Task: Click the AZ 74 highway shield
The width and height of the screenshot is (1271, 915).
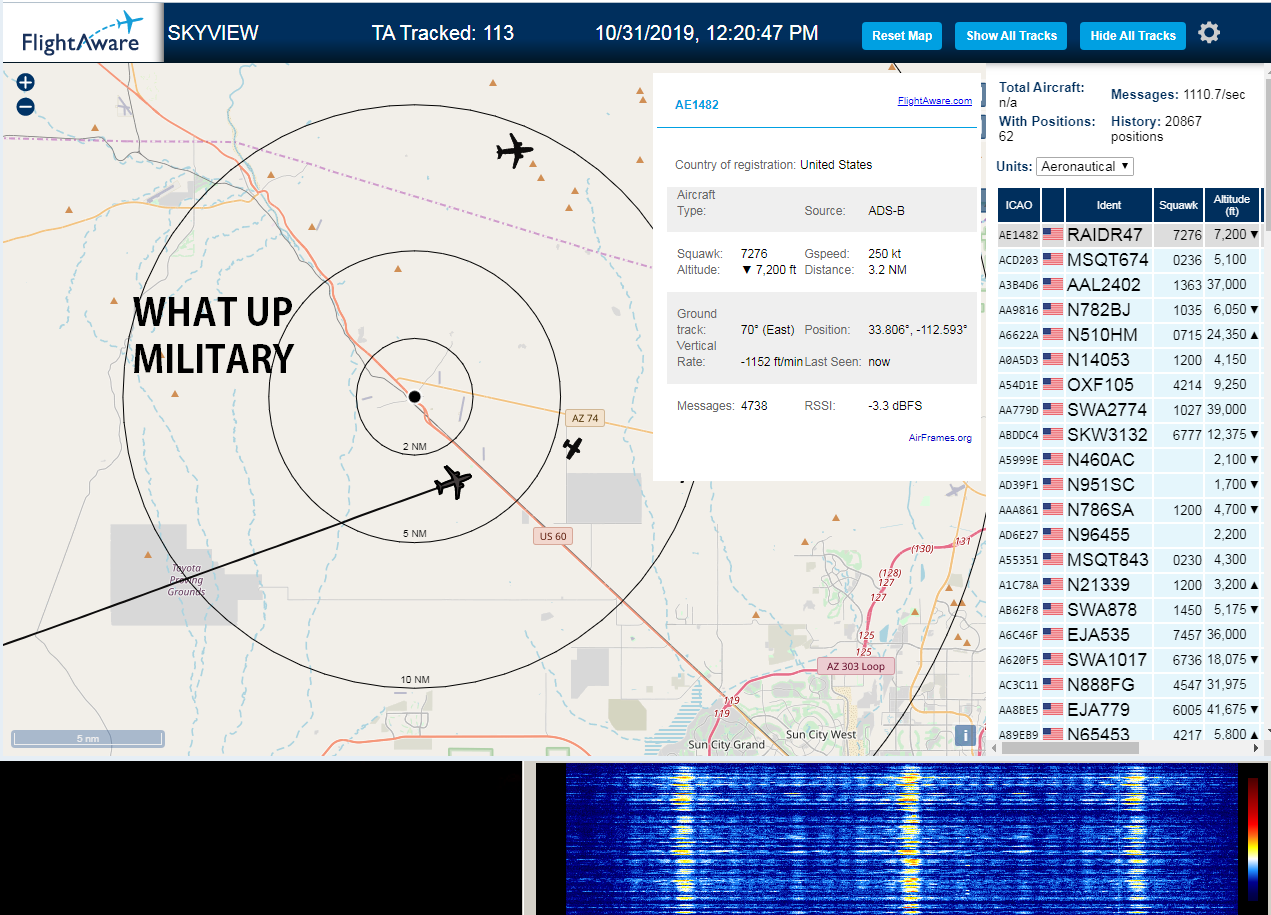Action: (x=585, y=418)
